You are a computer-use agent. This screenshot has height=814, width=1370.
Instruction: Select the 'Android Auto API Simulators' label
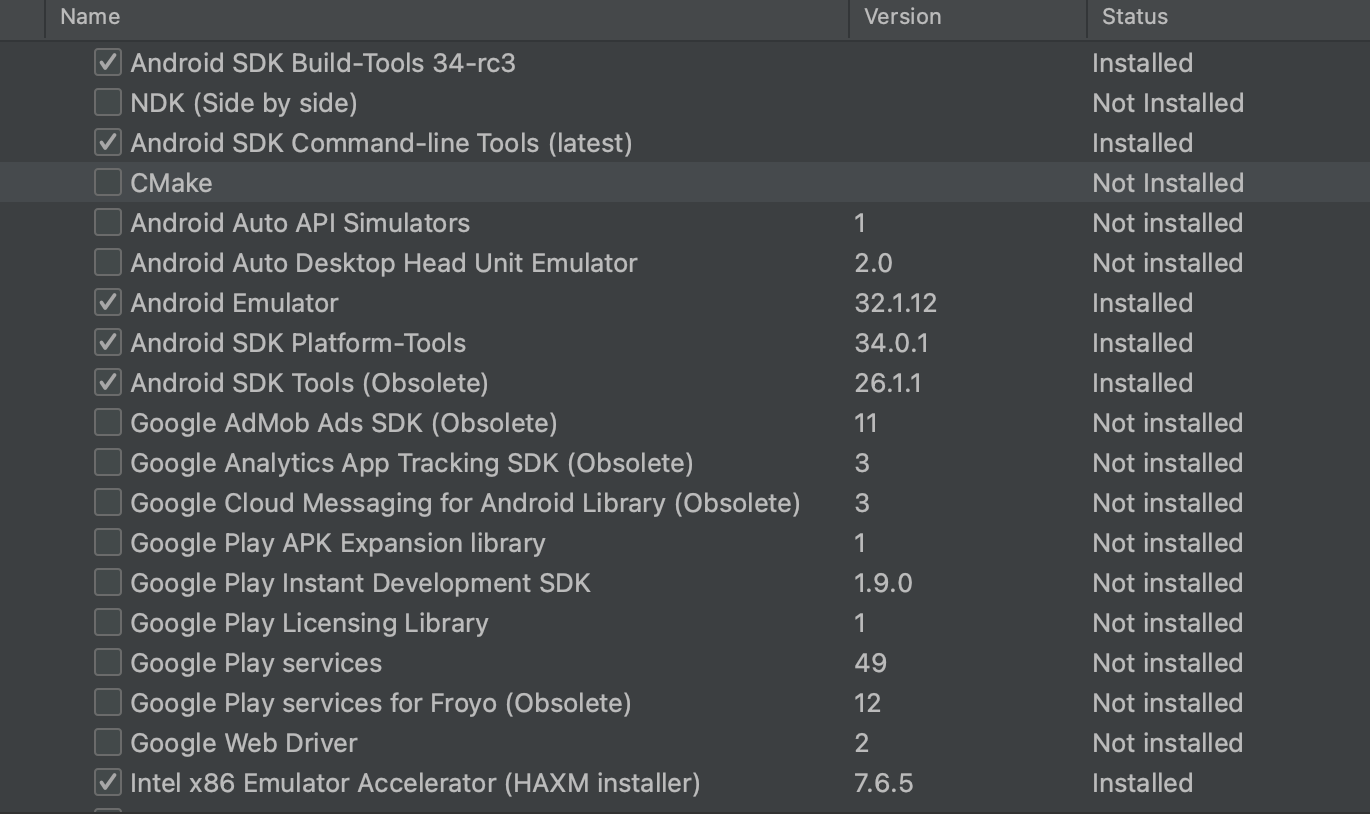[x=300, y=223]
